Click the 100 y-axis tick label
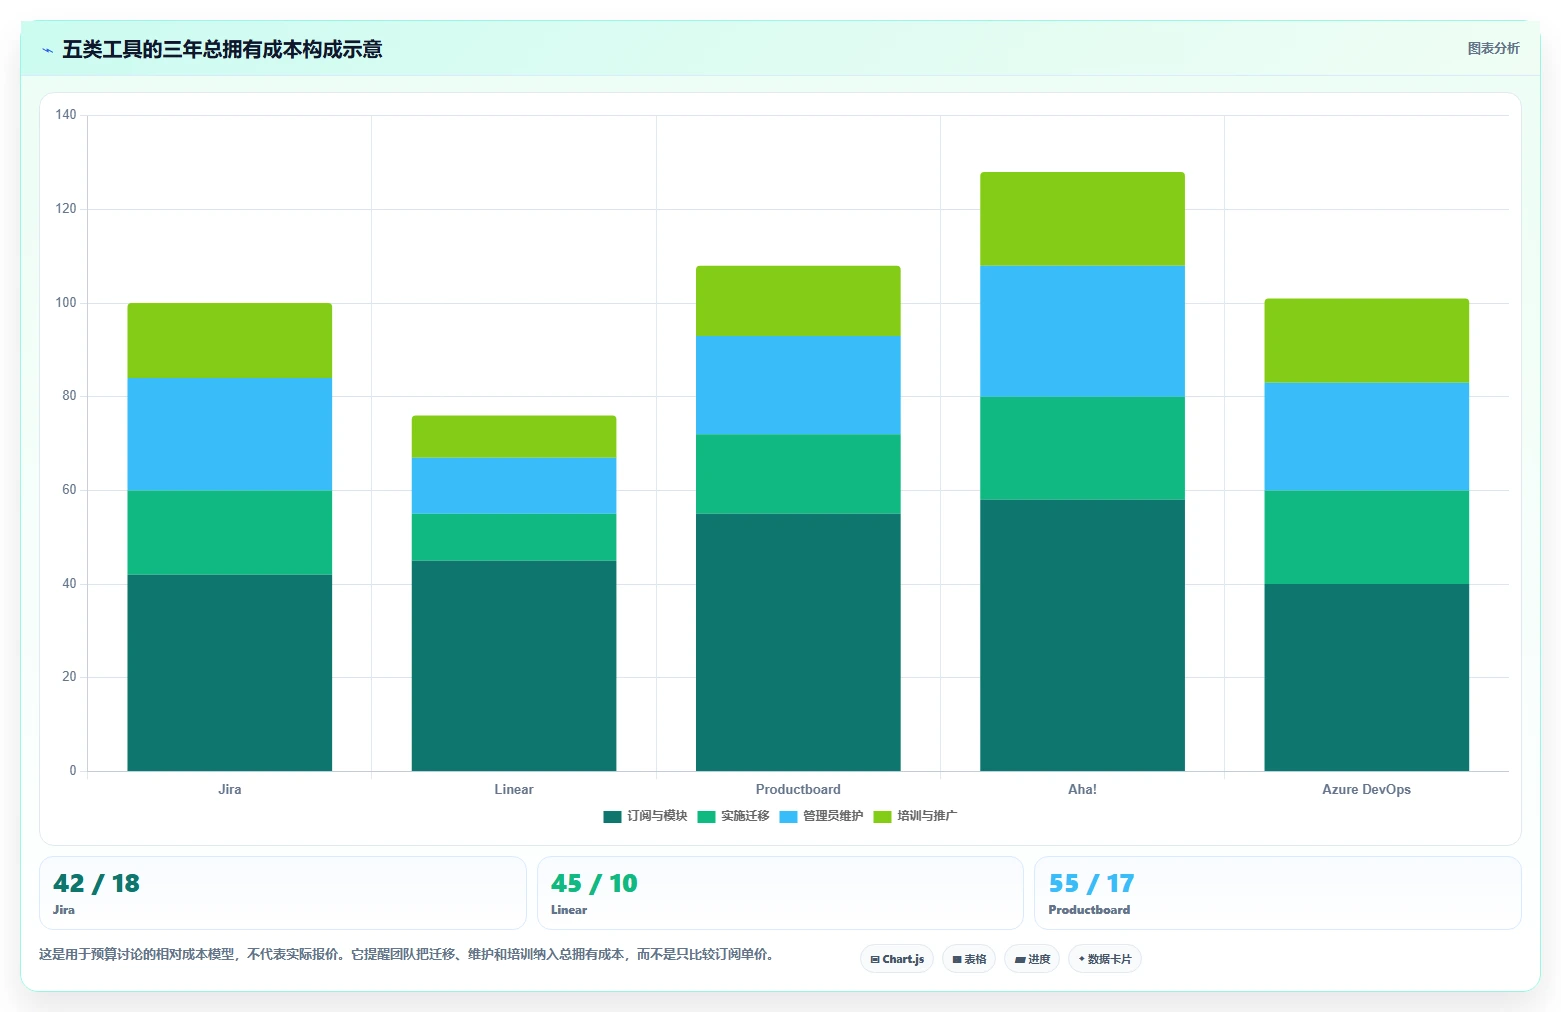Viewport: 1561px width, 1012px height. point(66,303)
